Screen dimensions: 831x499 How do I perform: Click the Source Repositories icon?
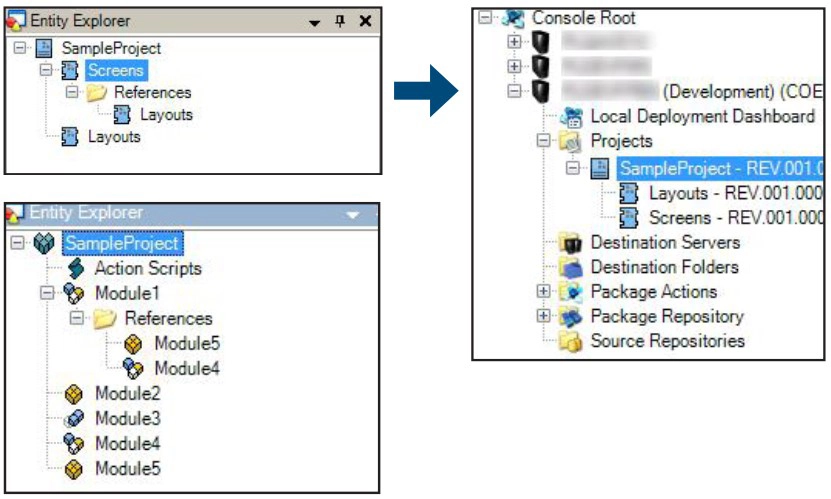(572, 342)
